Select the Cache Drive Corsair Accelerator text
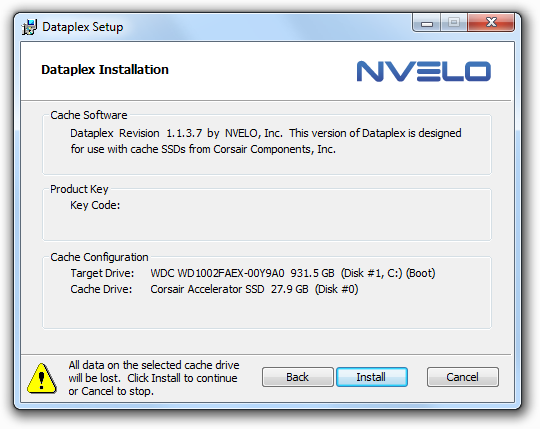This screenshot has width=540, height=429. (254, 289)
